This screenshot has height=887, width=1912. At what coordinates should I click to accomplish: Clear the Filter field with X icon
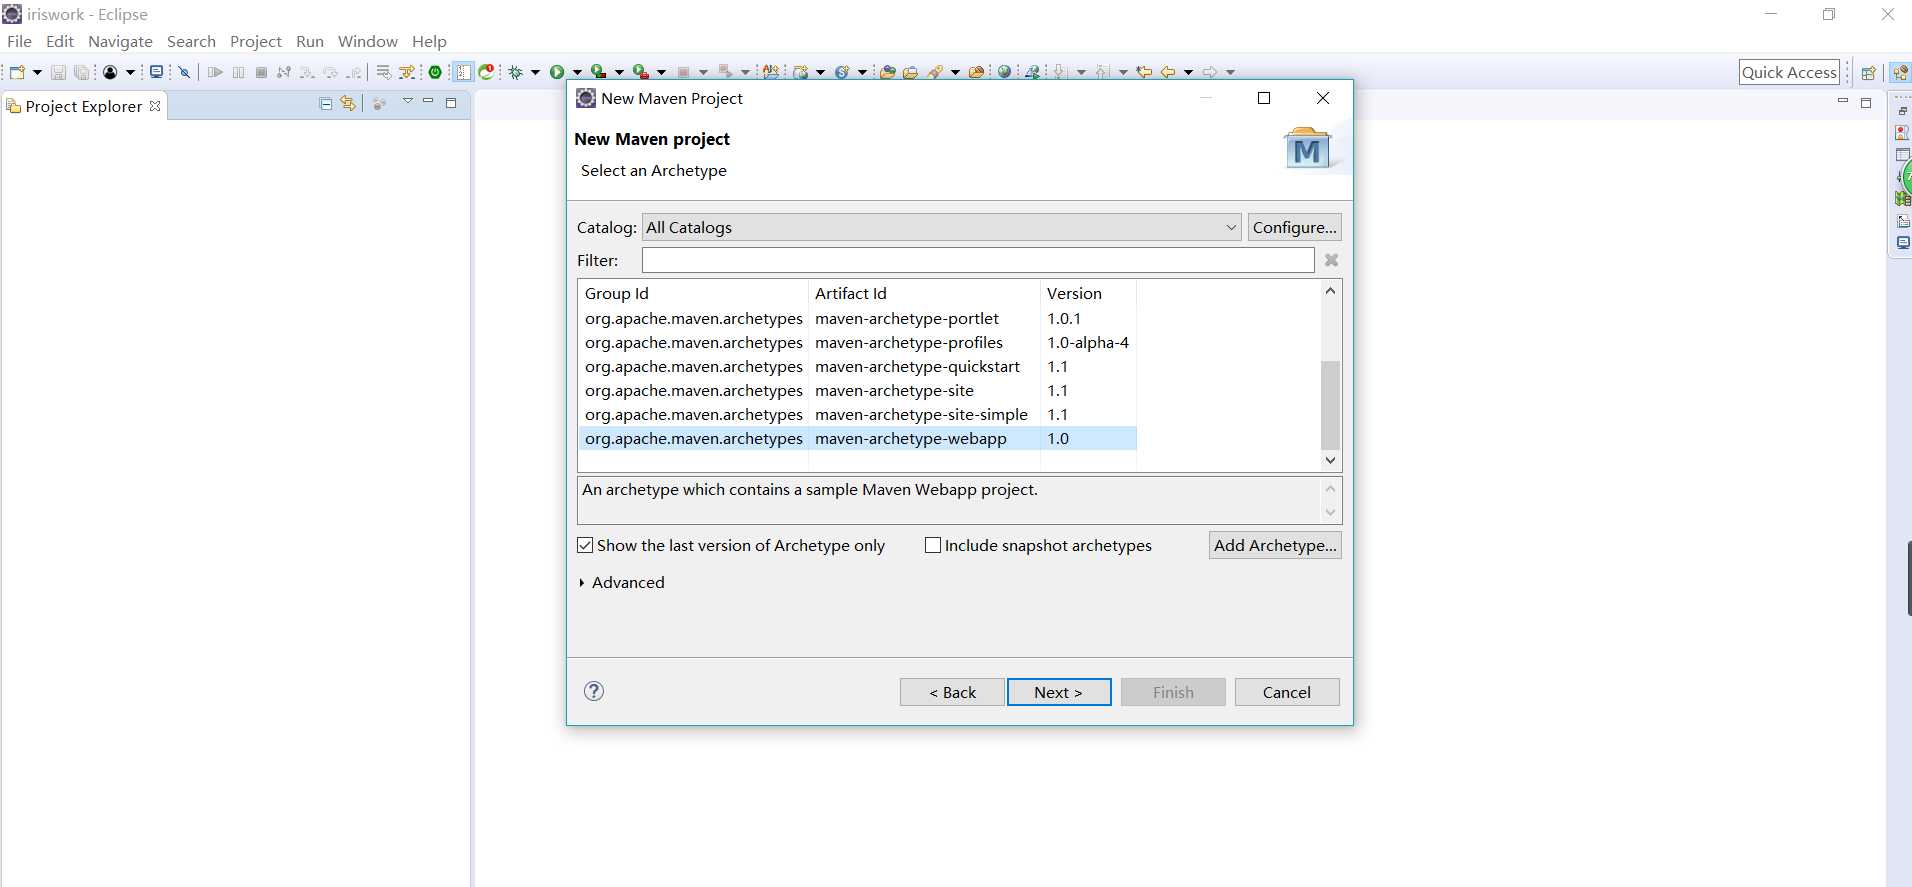pyautogui.click(x=1331, y=260)
